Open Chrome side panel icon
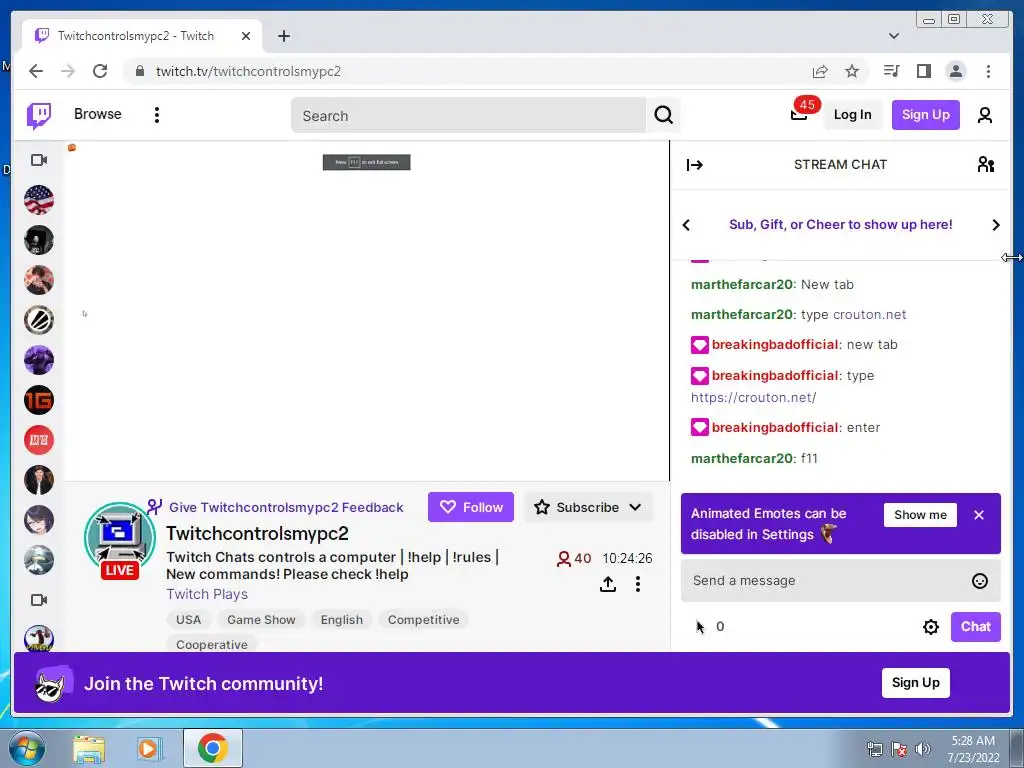Viewport: 1024px width, 768px height. [923, 71]
